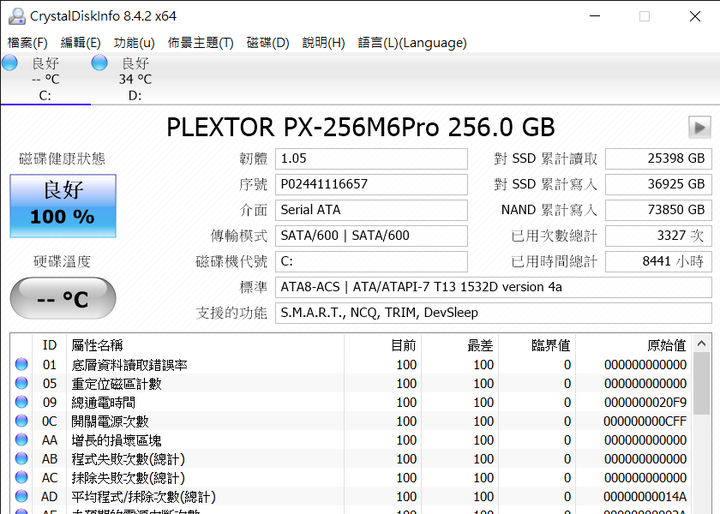Click the attribute list scrollbar thumb

click(701, 384)
